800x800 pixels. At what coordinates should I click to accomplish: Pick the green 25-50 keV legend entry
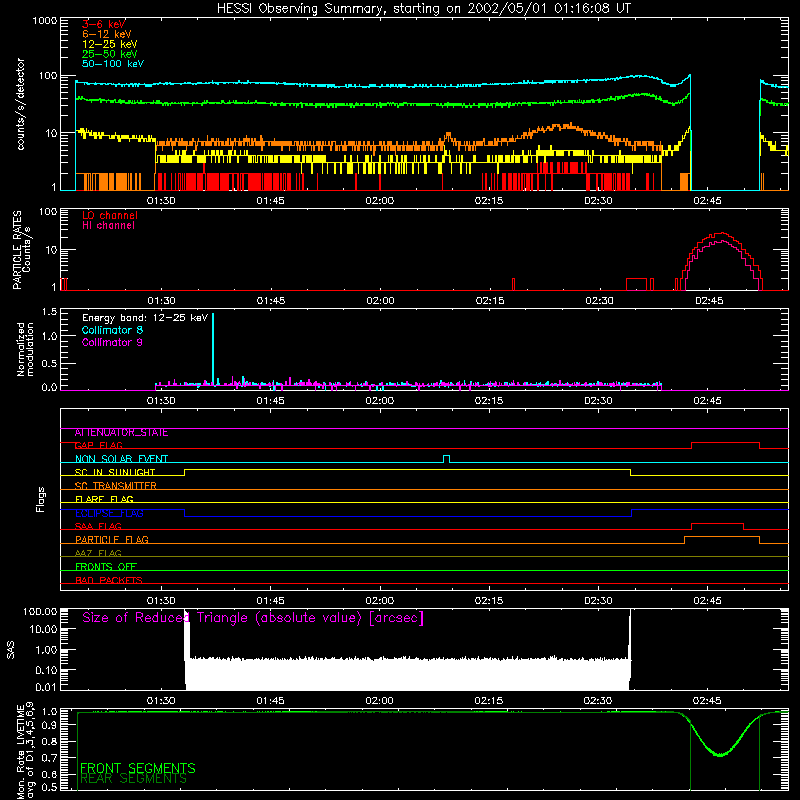(x=110, y=54)
